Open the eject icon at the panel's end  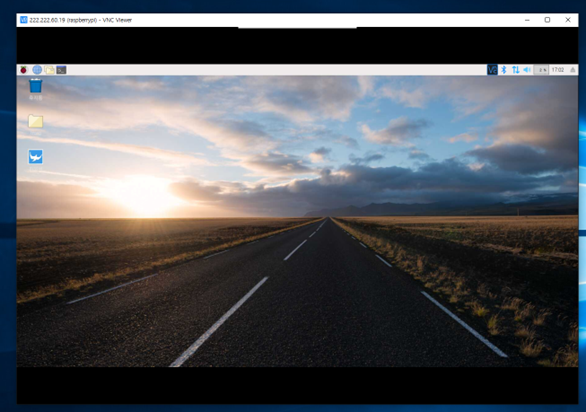click(x=573, y=70)
